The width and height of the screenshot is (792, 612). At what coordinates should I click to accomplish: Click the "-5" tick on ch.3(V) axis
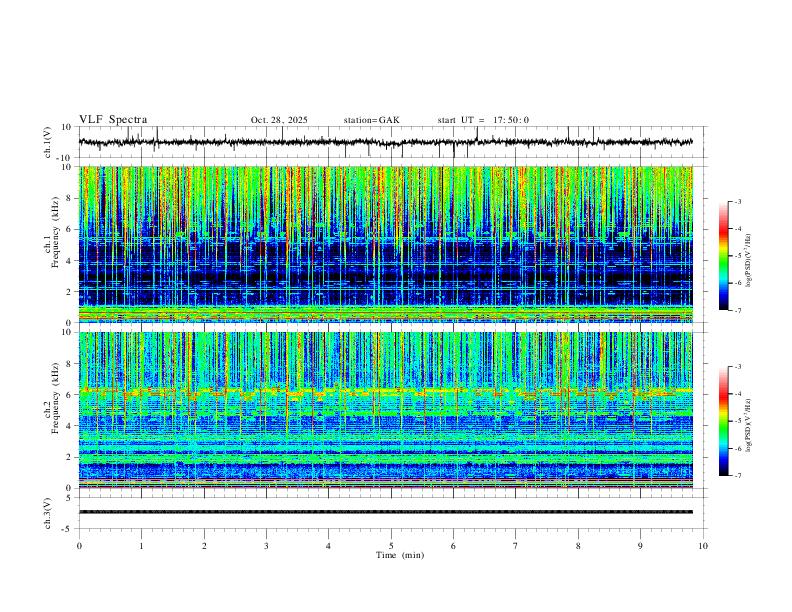tap(68, 529)
